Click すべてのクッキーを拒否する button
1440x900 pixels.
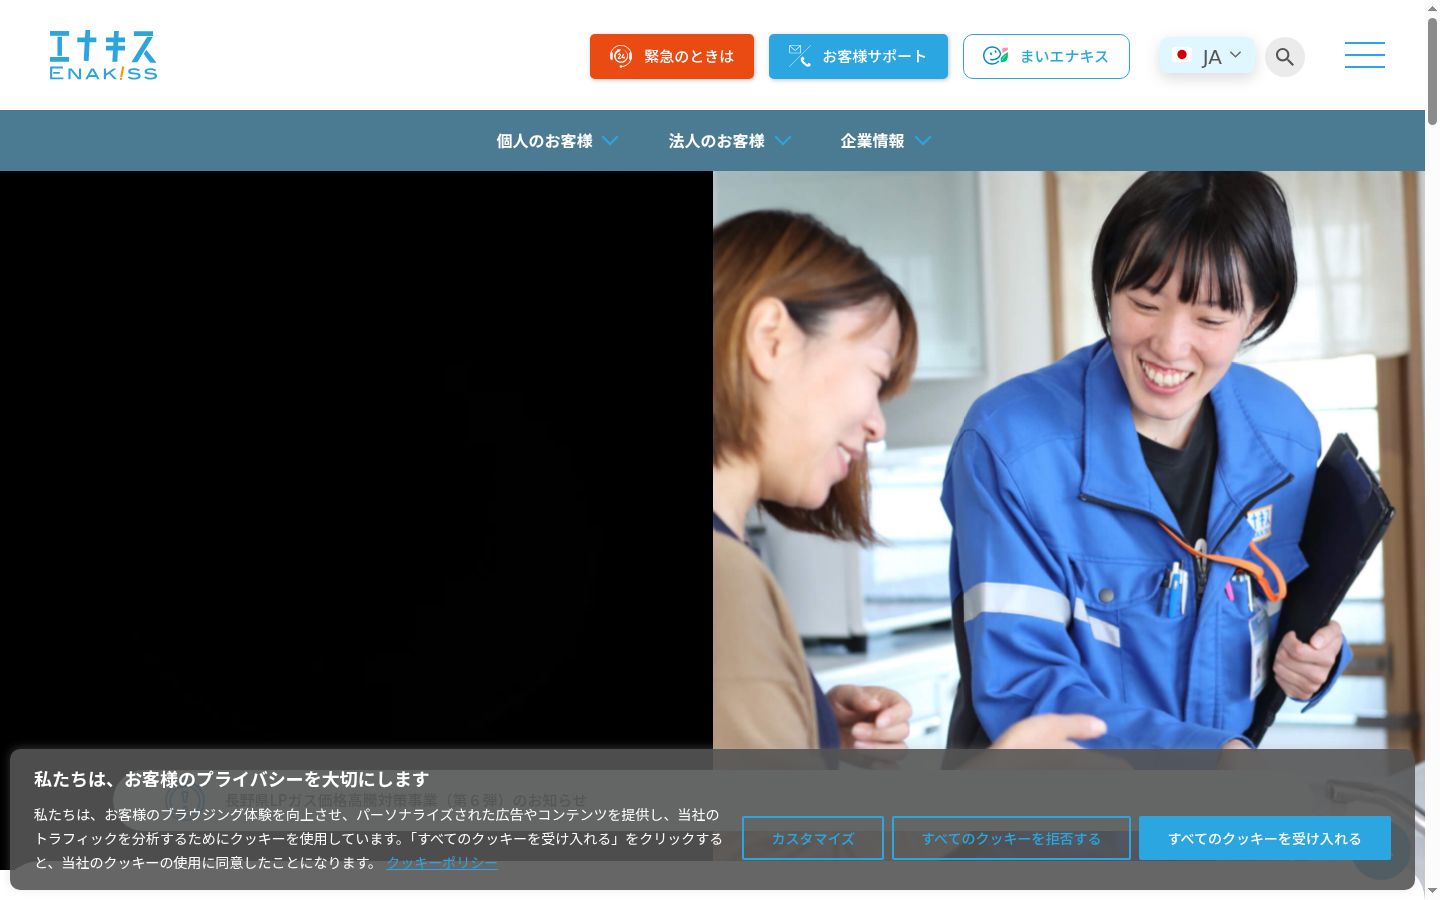[x=1011, y=838]
